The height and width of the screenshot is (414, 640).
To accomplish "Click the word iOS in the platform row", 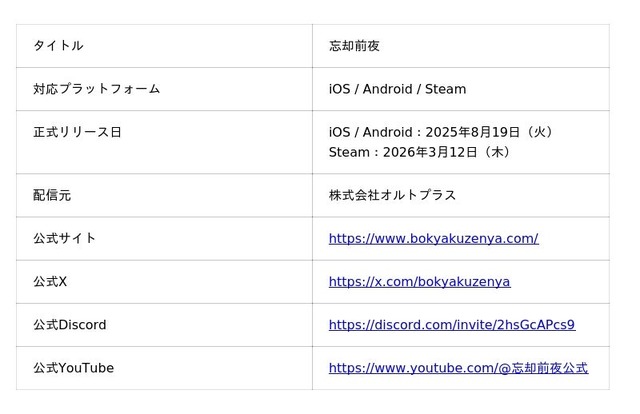I will tap(340, 89).
